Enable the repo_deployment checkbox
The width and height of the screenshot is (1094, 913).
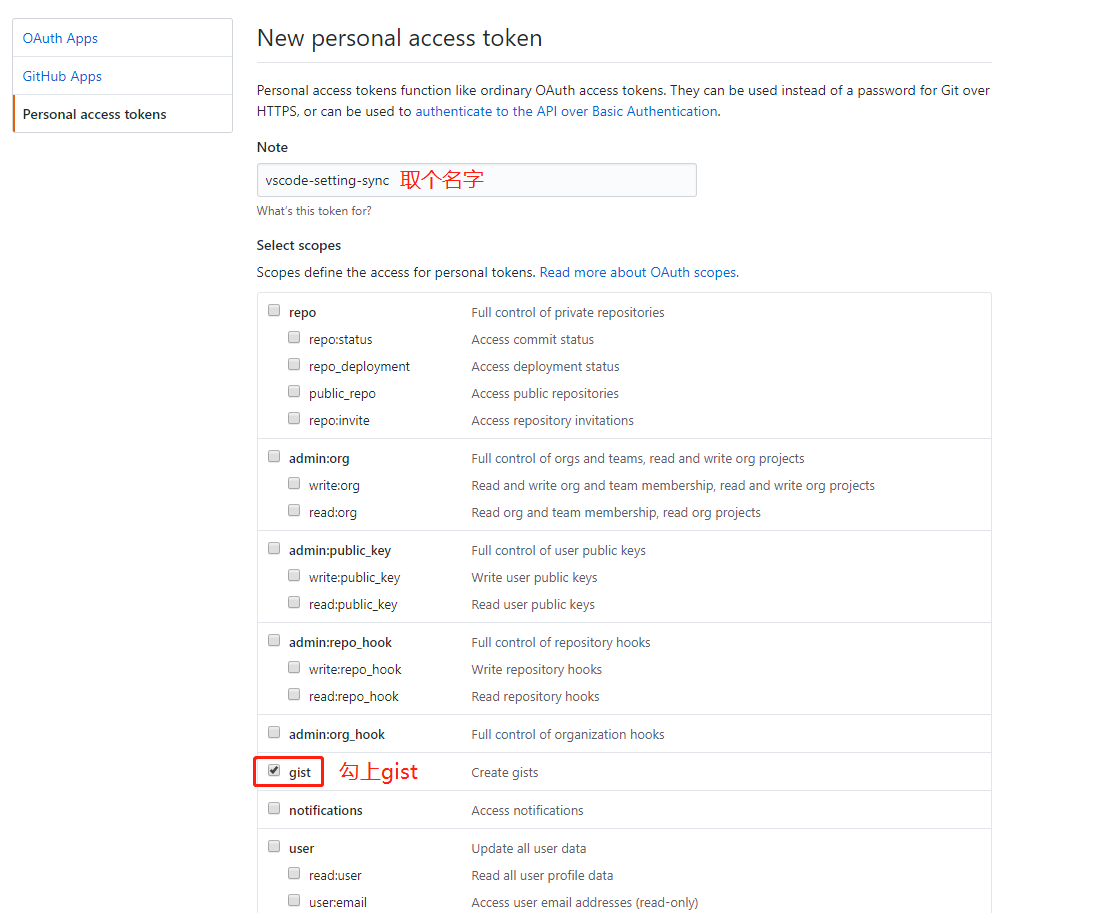coord(294,365)
